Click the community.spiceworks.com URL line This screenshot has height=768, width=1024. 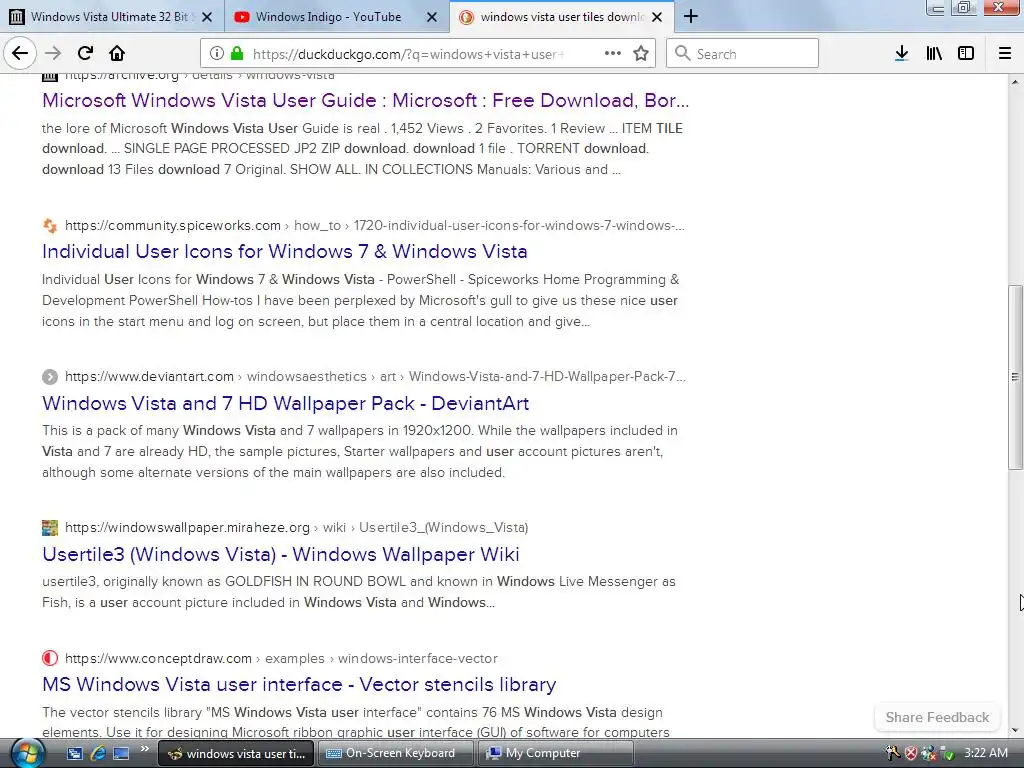375,225
